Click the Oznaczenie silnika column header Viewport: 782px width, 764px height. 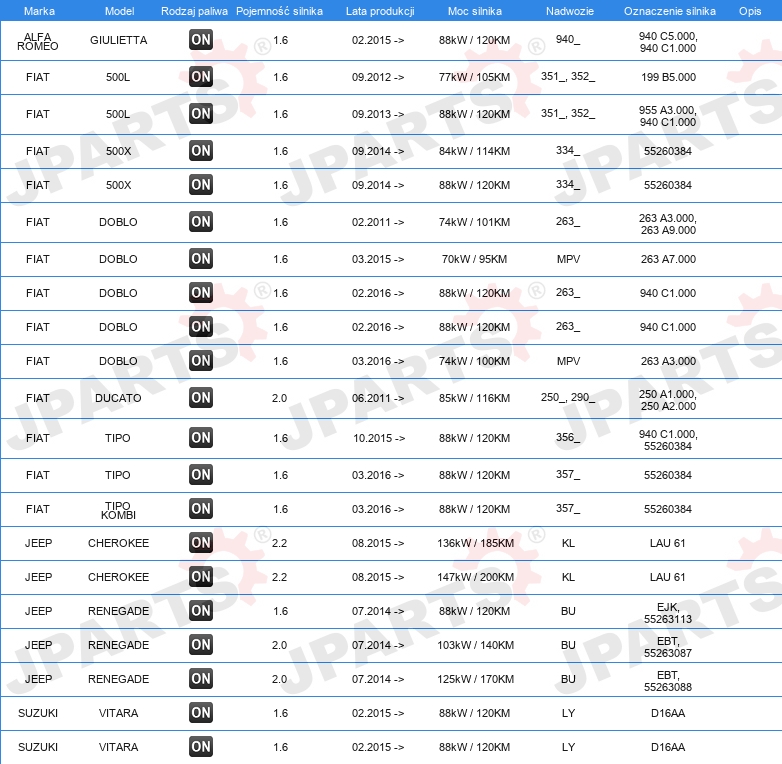tap(670, 11)
